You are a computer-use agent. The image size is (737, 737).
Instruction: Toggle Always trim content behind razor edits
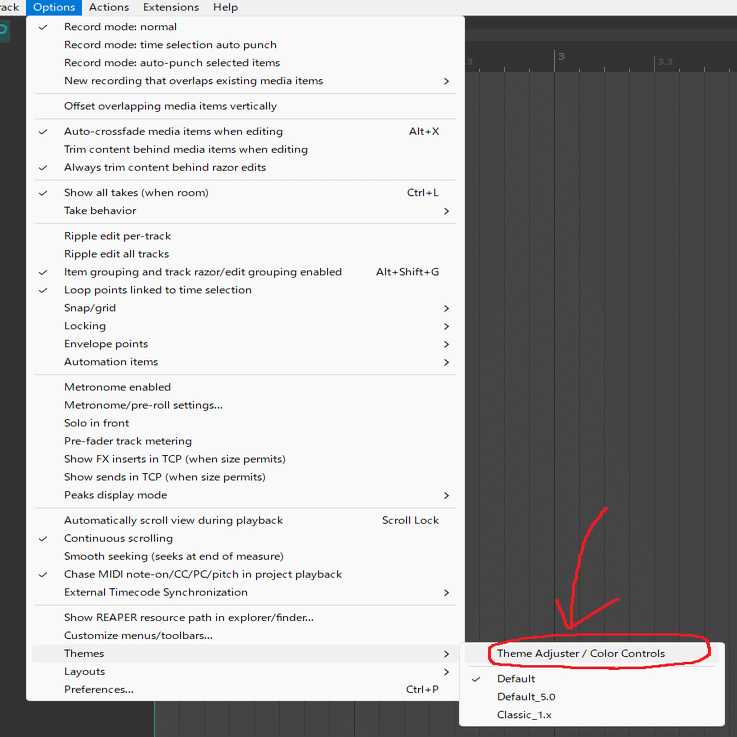[245, 167]
